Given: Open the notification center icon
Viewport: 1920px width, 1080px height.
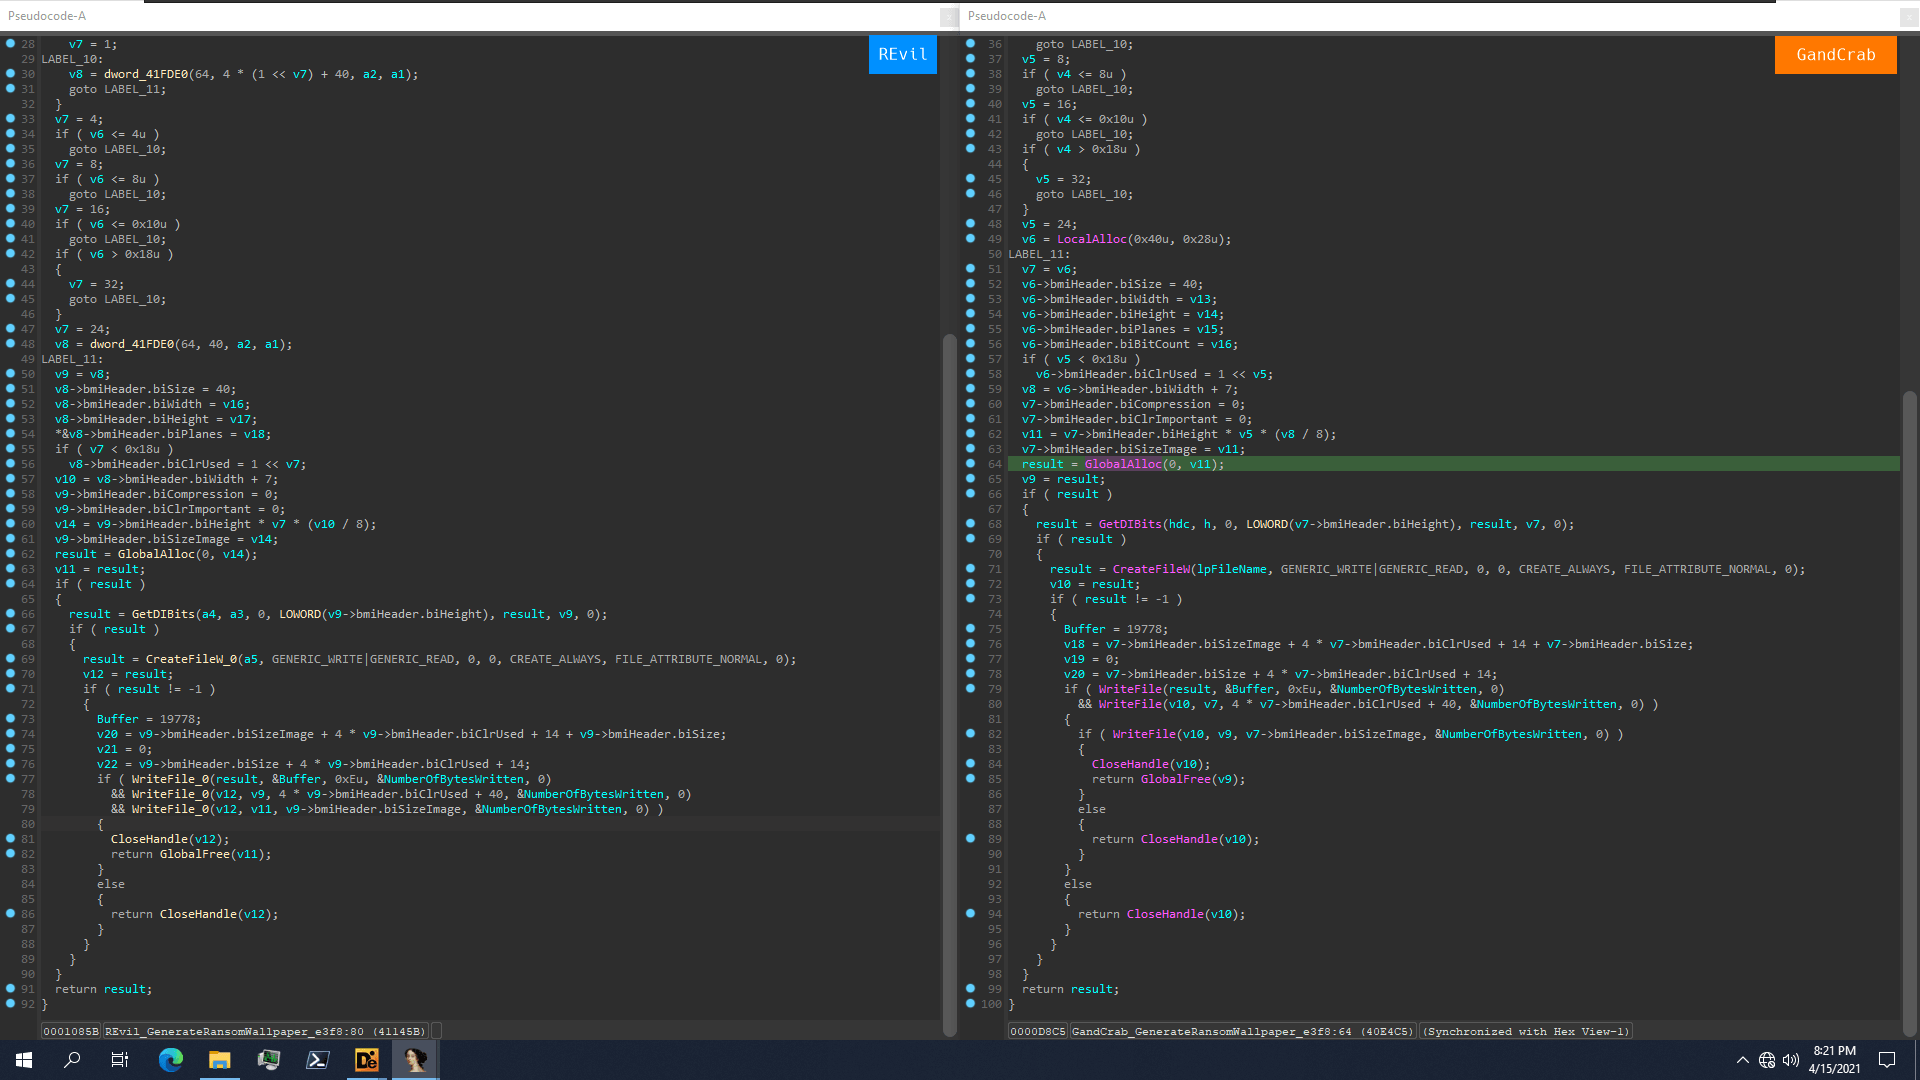Looking at the screenshot, I should coord(1887,1060).
